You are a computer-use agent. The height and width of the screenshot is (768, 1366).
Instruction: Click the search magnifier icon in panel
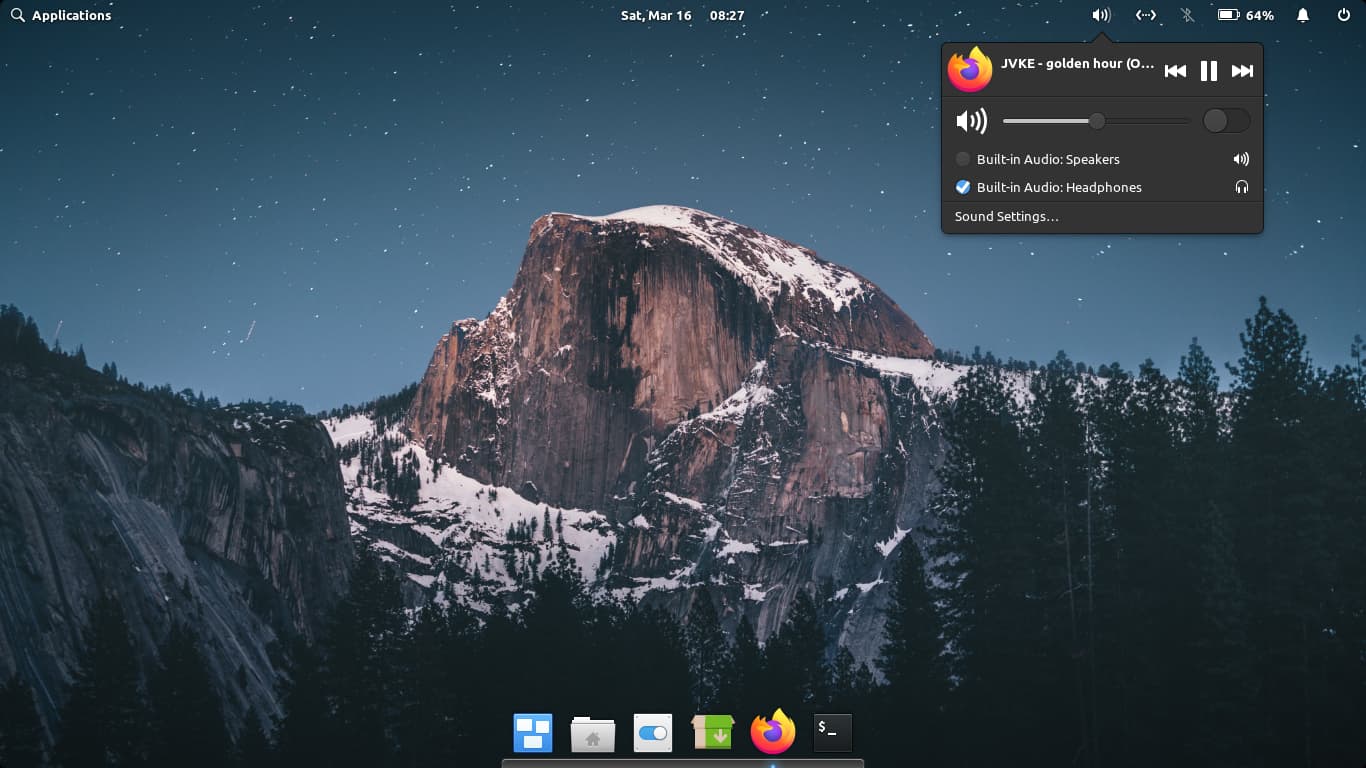point(17,15)
